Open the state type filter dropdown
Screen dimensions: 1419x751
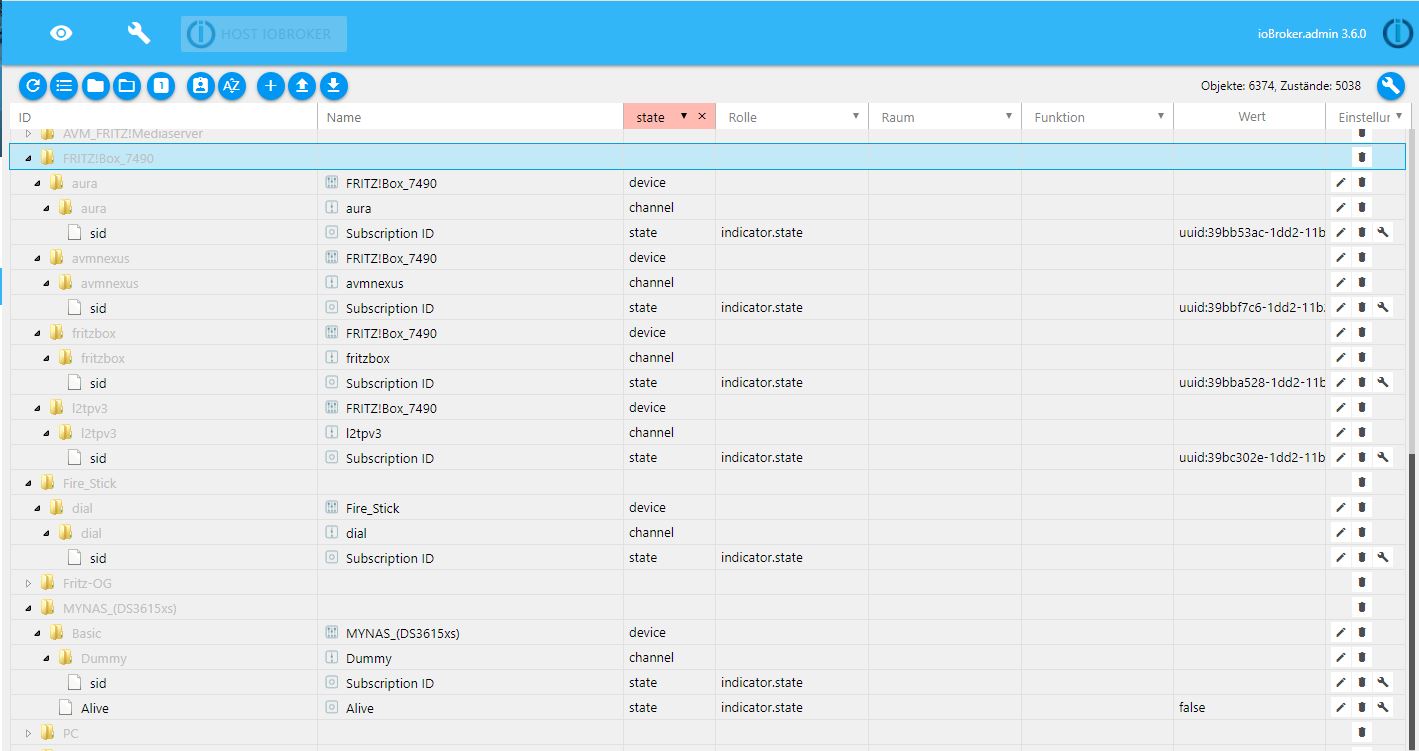[x=684, y=116]
